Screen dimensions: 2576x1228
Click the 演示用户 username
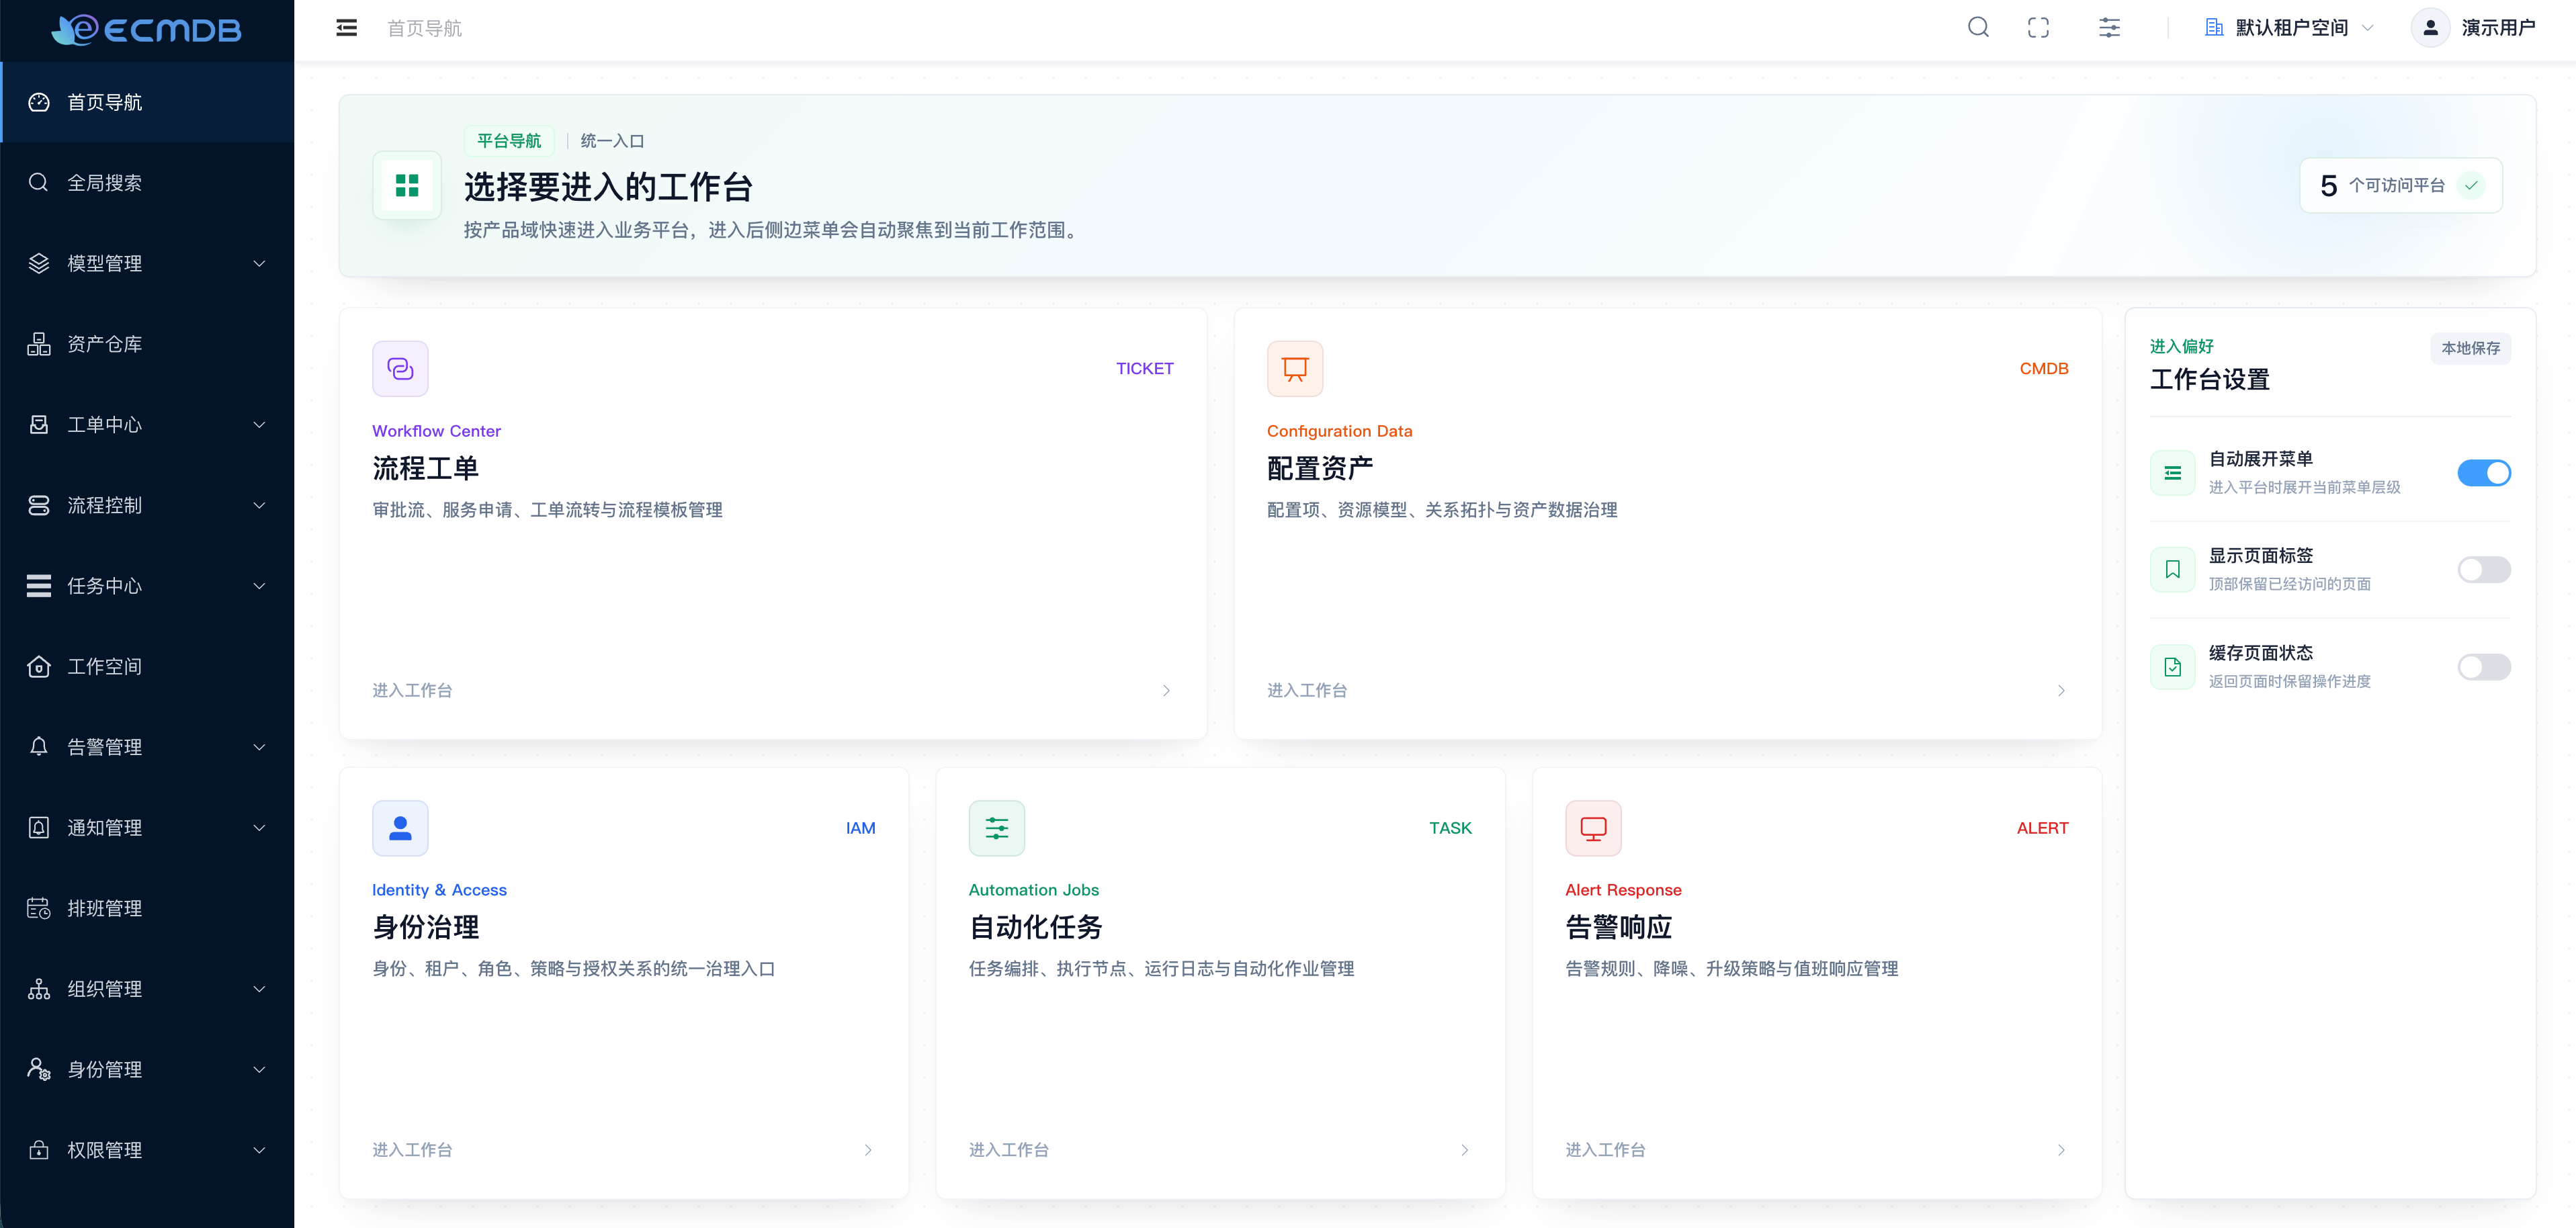(x=2498, y=28)
